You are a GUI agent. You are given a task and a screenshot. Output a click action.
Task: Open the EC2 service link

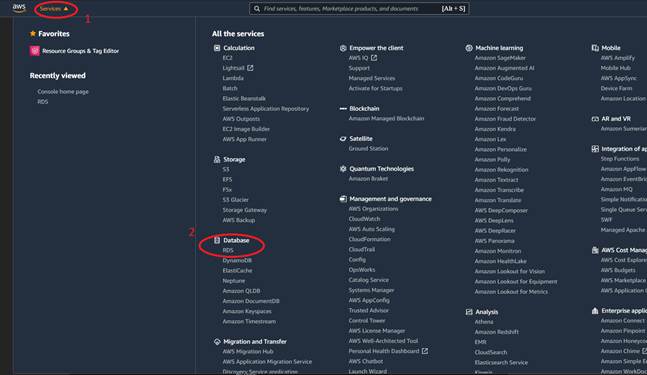click(227, 58)
